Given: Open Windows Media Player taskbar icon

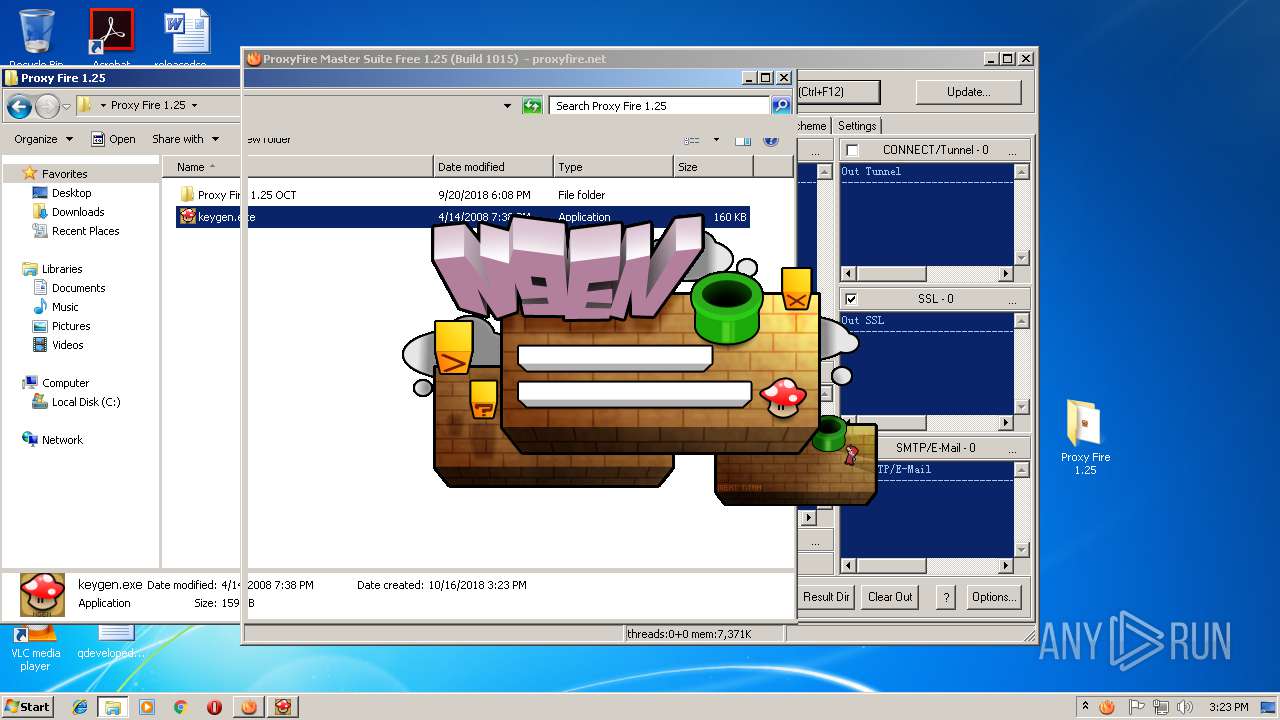Looking at the screenshot, I should coord(147,707).
